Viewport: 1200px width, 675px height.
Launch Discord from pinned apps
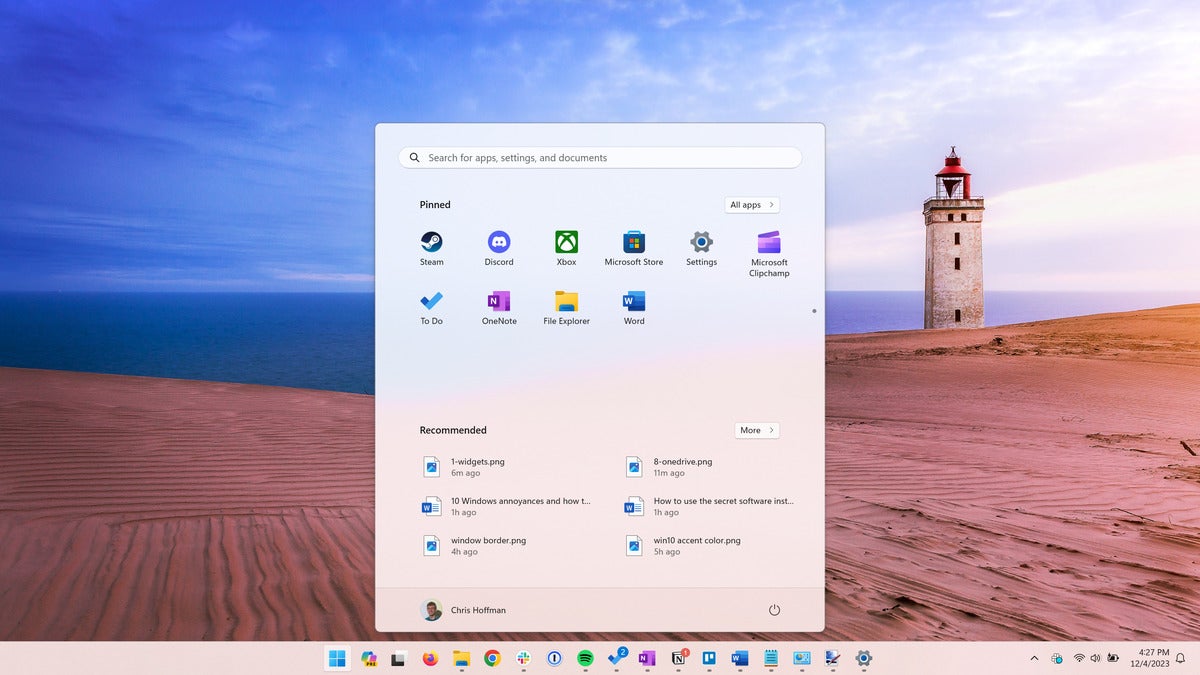tap(499, 248)
